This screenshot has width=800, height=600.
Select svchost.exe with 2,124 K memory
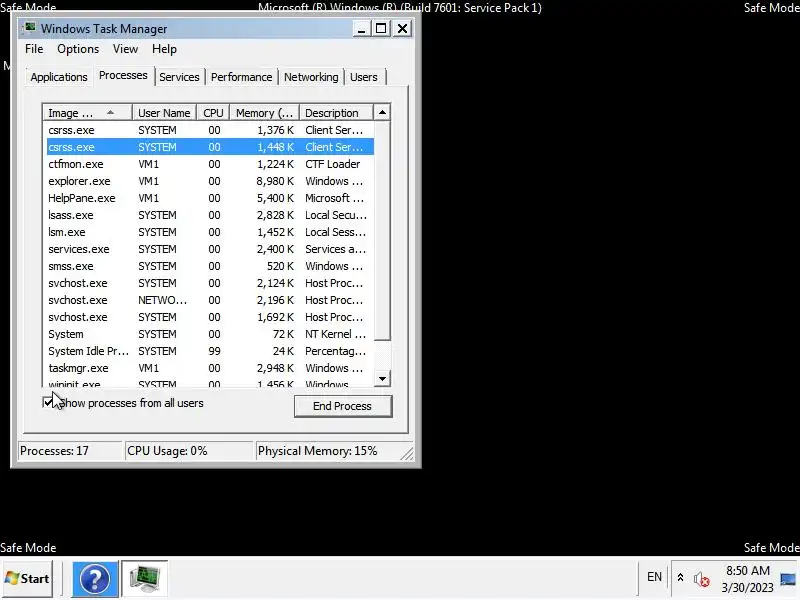coord(209,283)
